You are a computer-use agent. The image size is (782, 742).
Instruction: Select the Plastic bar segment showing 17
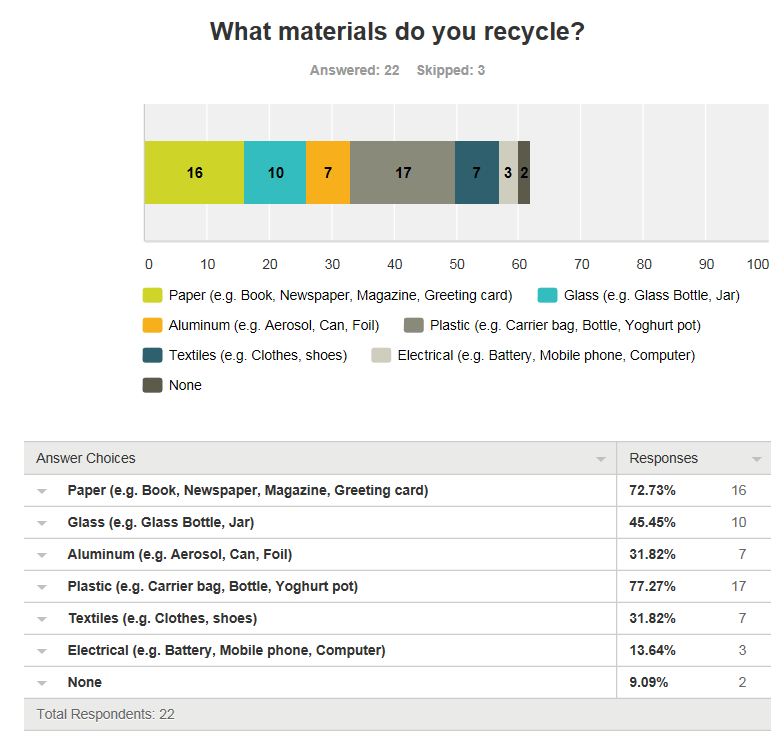click(x=402, y=173)
